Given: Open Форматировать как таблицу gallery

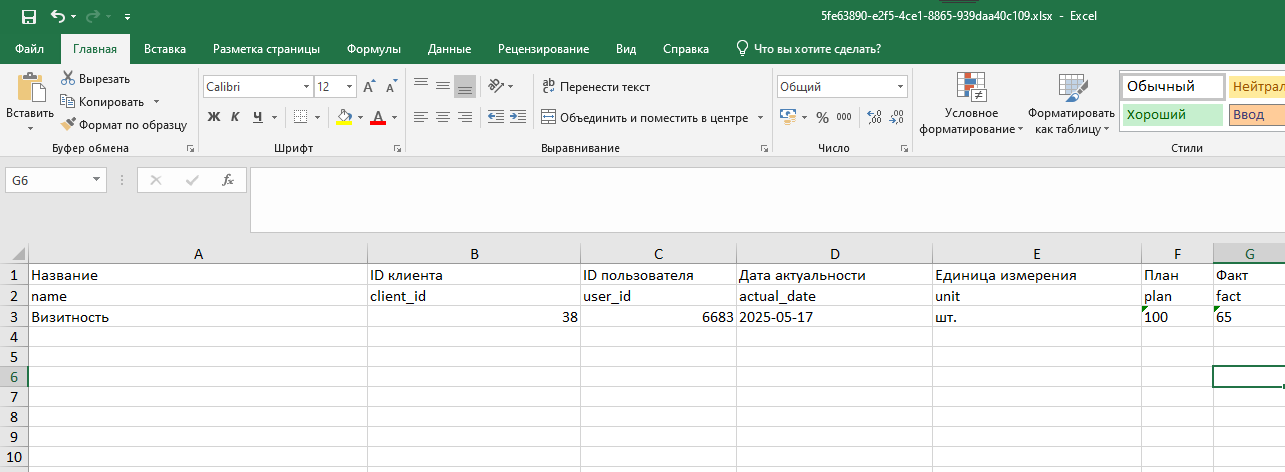Looking at the screenshot, I should (x=1071, y=103).
